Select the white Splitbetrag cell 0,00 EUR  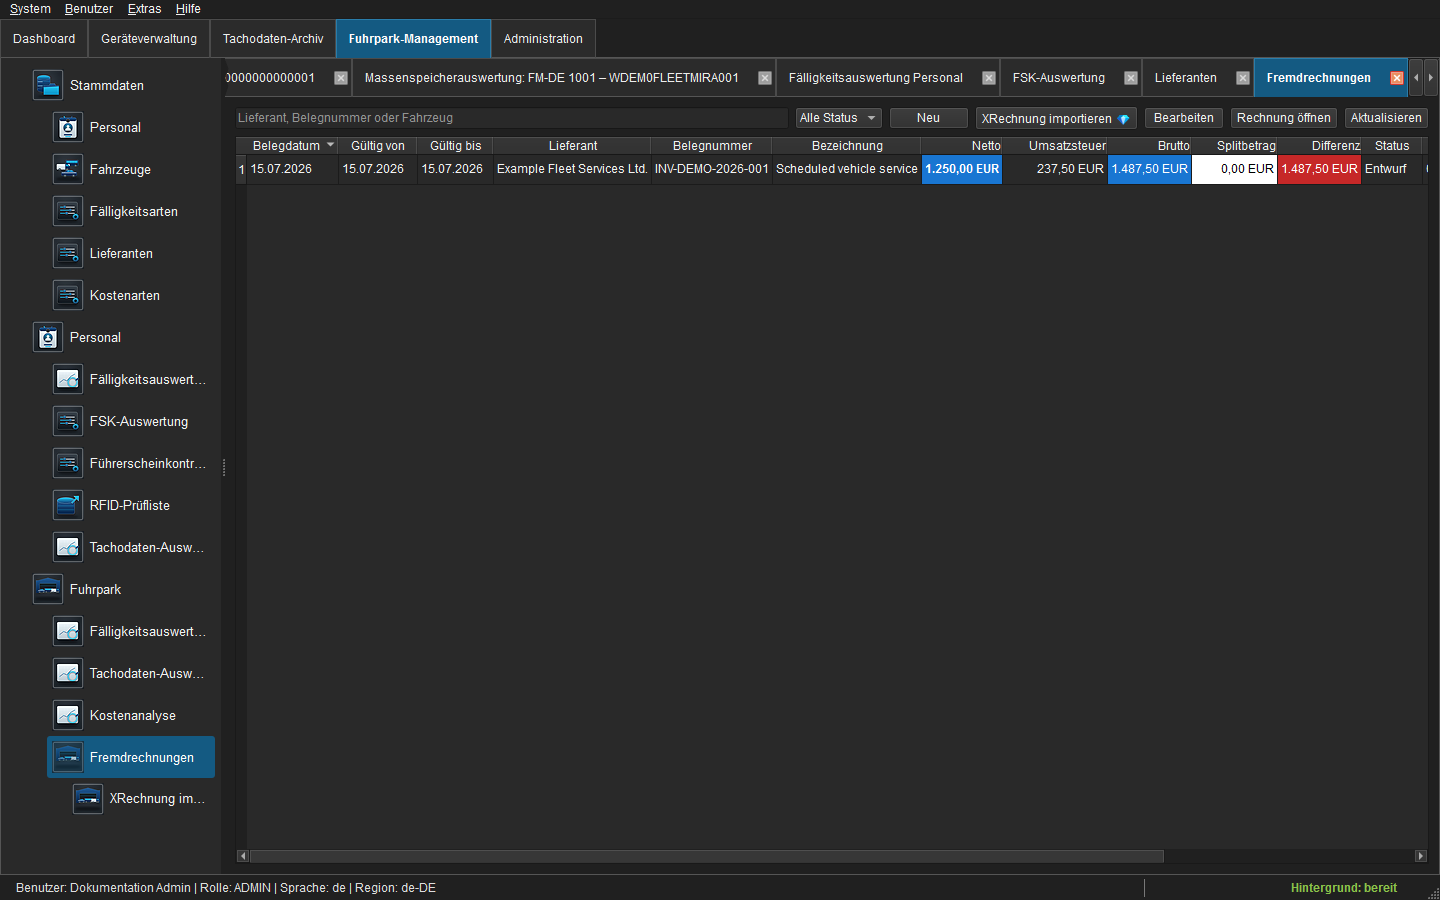tap(1235, 169)
